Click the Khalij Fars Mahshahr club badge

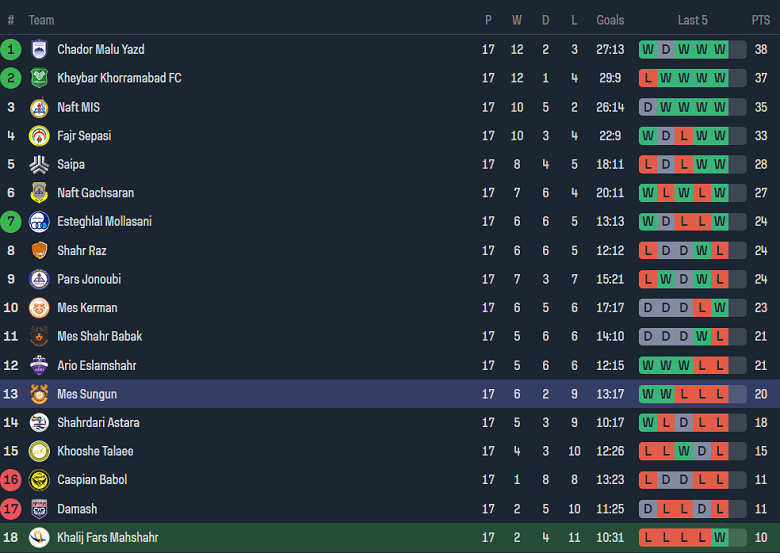point(39,538)
